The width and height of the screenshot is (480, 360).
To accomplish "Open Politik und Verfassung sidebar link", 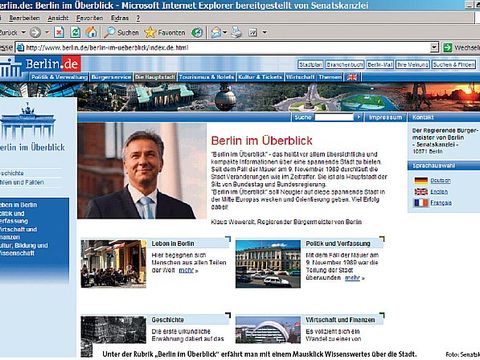I will click(14, 217).
